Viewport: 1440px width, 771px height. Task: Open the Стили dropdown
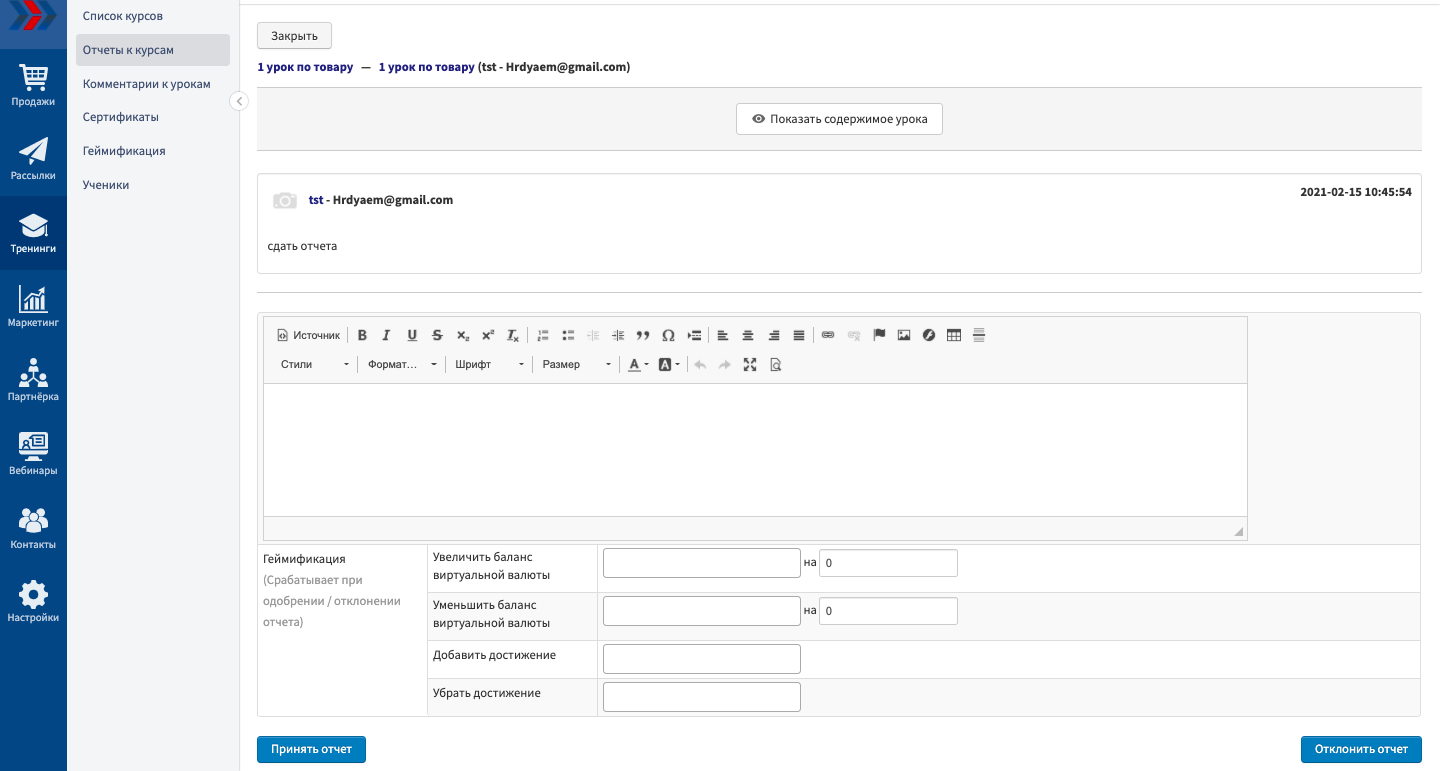[x=314, y=365]
